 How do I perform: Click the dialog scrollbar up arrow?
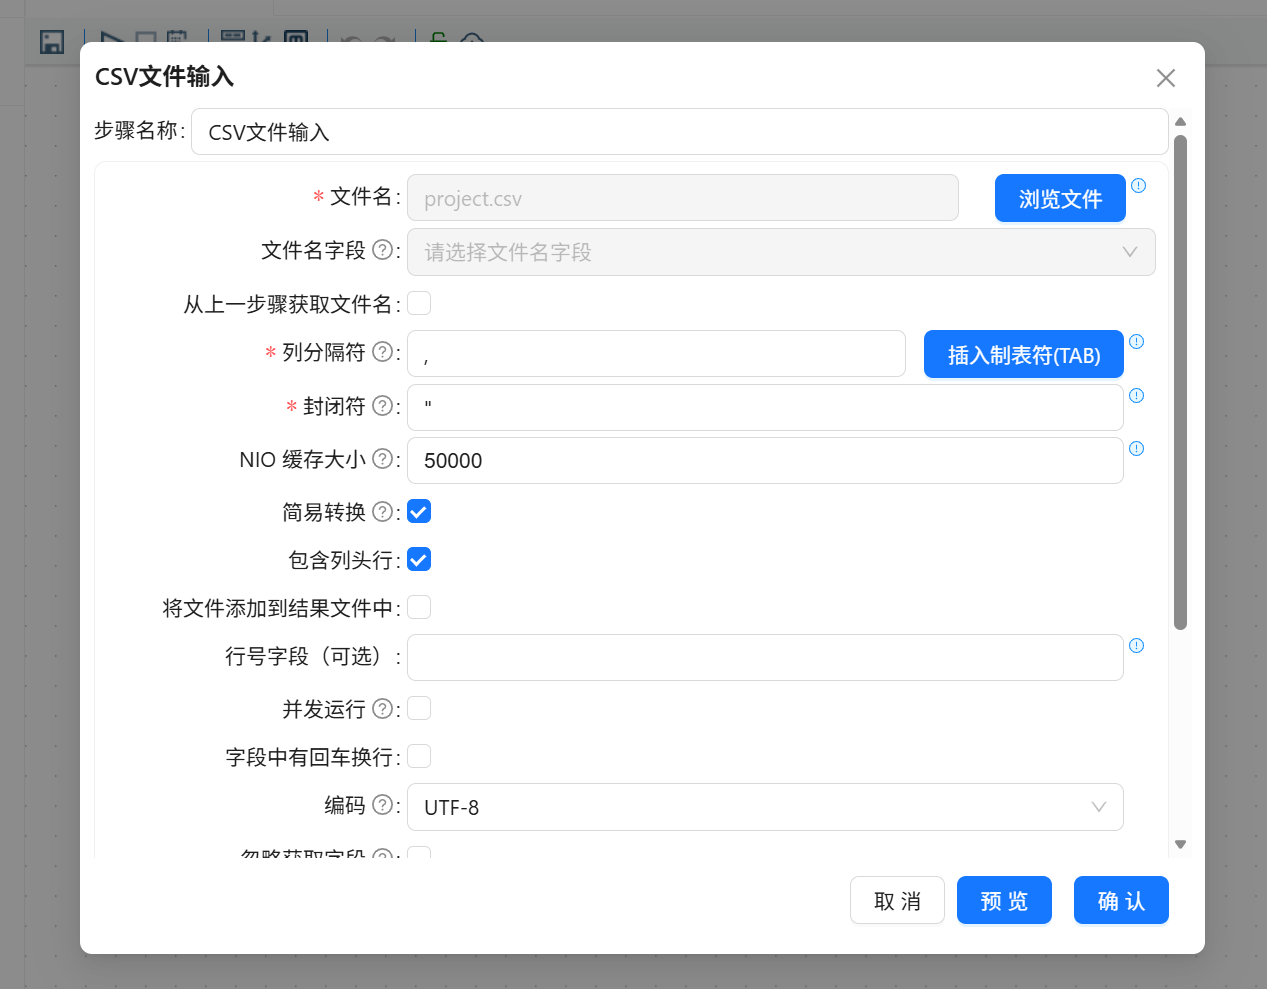tap(1180, 122)
